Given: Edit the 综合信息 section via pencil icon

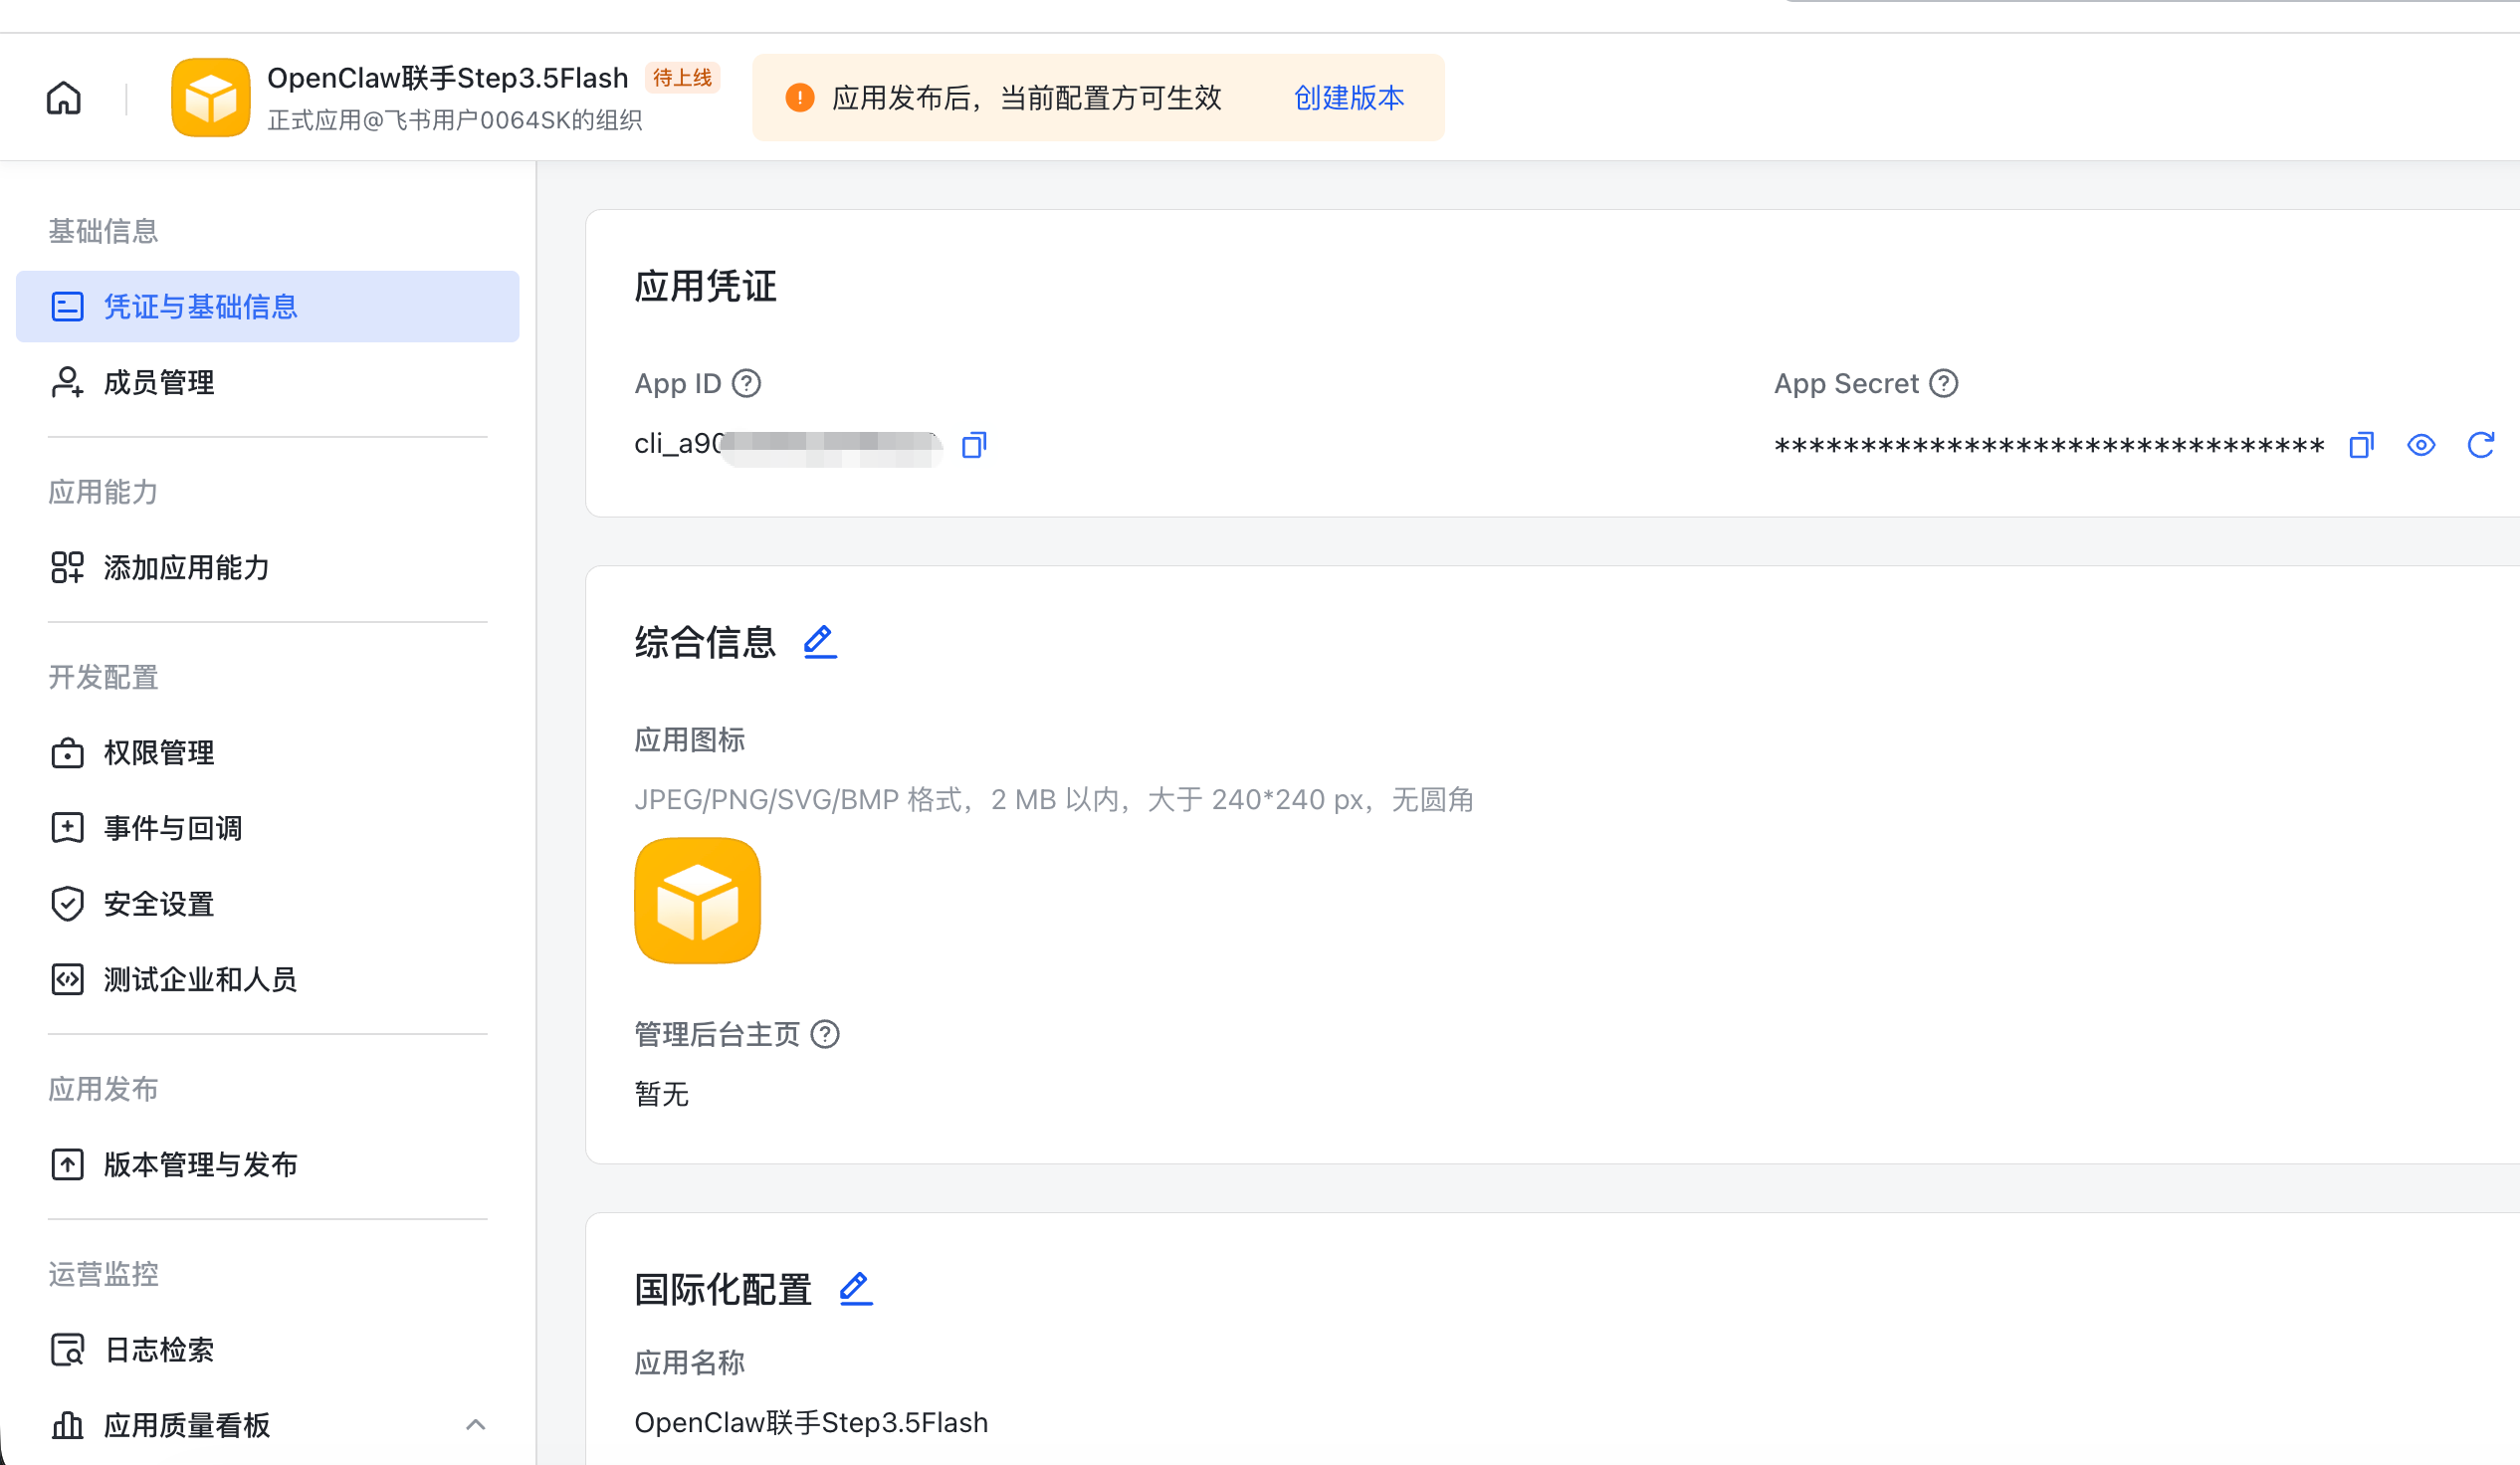Looking at the screenshot, I should click(x=820, y=641).
